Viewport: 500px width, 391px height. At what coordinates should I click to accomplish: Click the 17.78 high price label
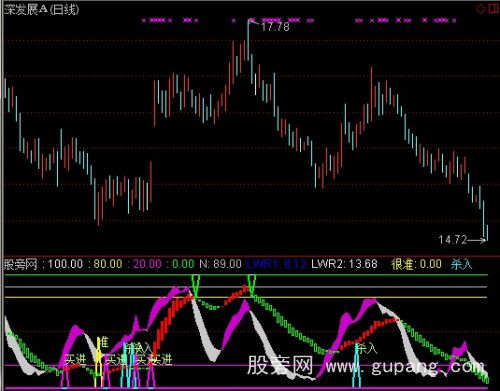275,27
